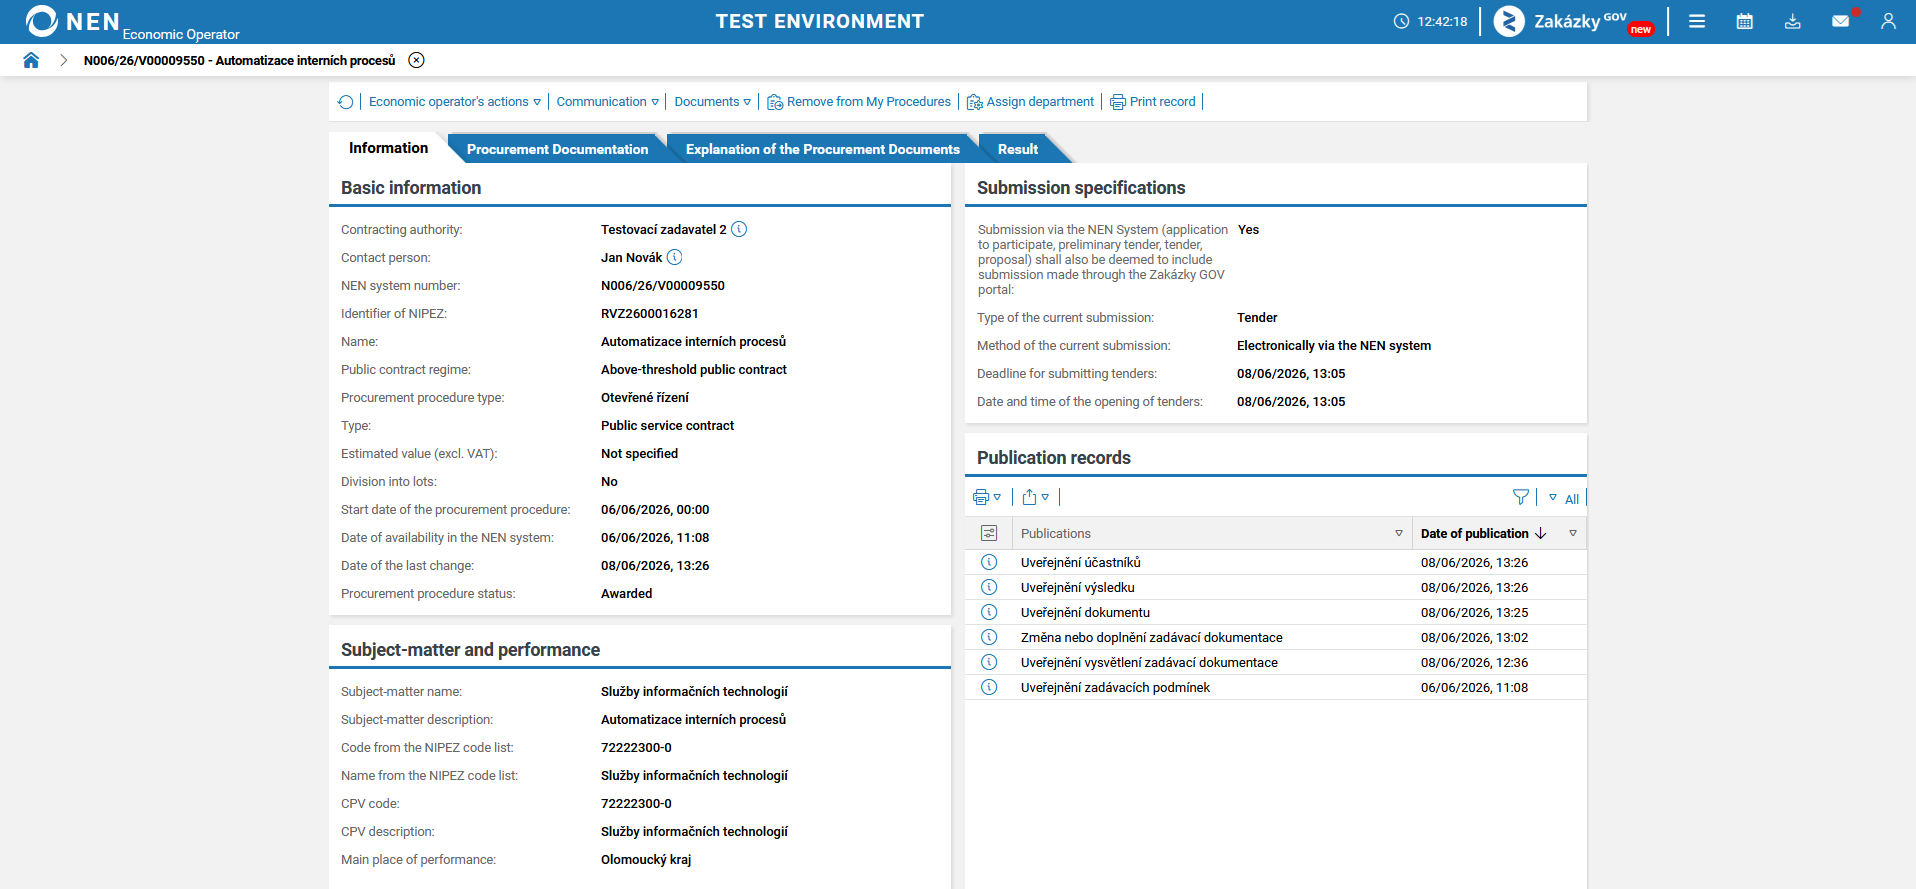Viewport: 1916px width, 889px height.
Task: Open the user profile icon
Action: click(1888, 21)
